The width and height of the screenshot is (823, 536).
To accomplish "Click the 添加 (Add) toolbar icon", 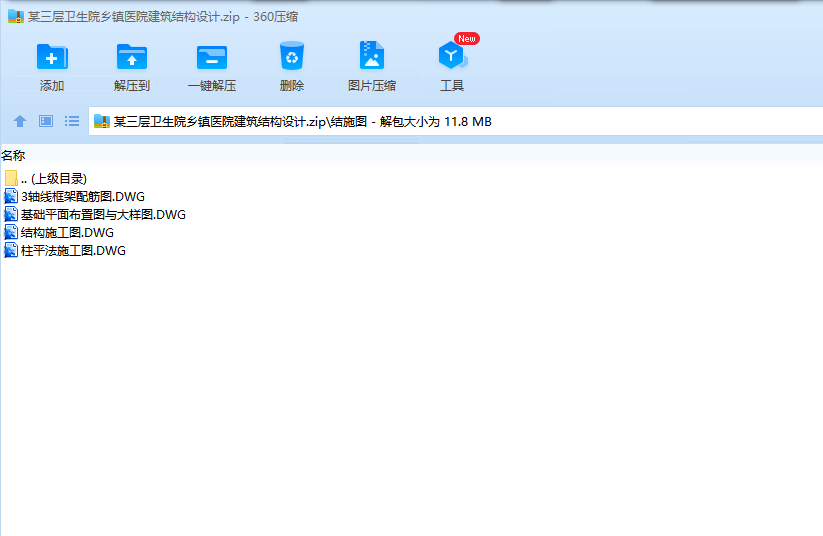I will tap(52, 57).
